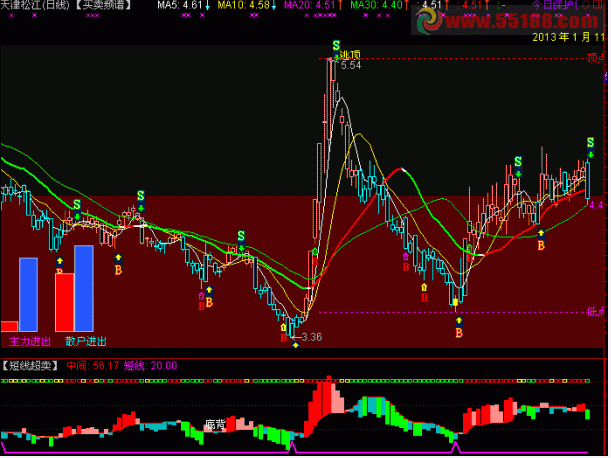
Task: Click the 2013年1月11 date label
Action: pyautogui.click(x=569, y=37)
